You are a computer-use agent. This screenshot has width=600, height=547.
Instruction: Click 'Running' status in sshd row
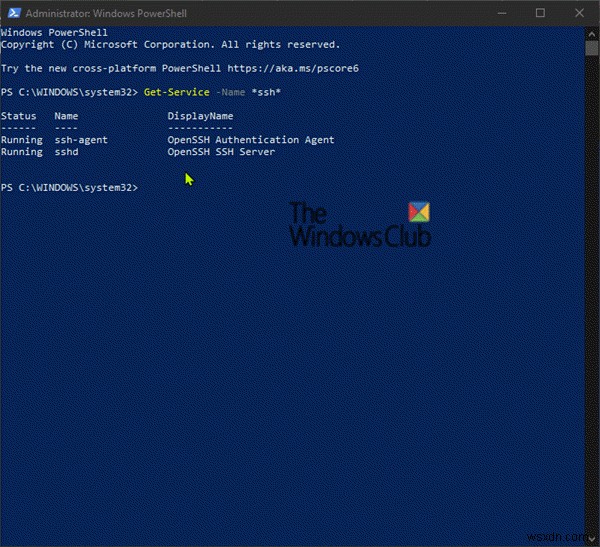(22, 152)
